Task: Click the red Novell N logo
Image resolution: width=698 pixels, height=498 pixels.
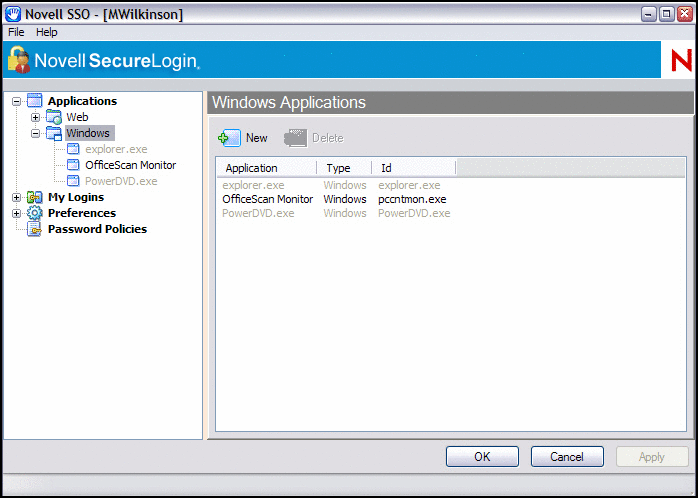Action: (682, 60)
